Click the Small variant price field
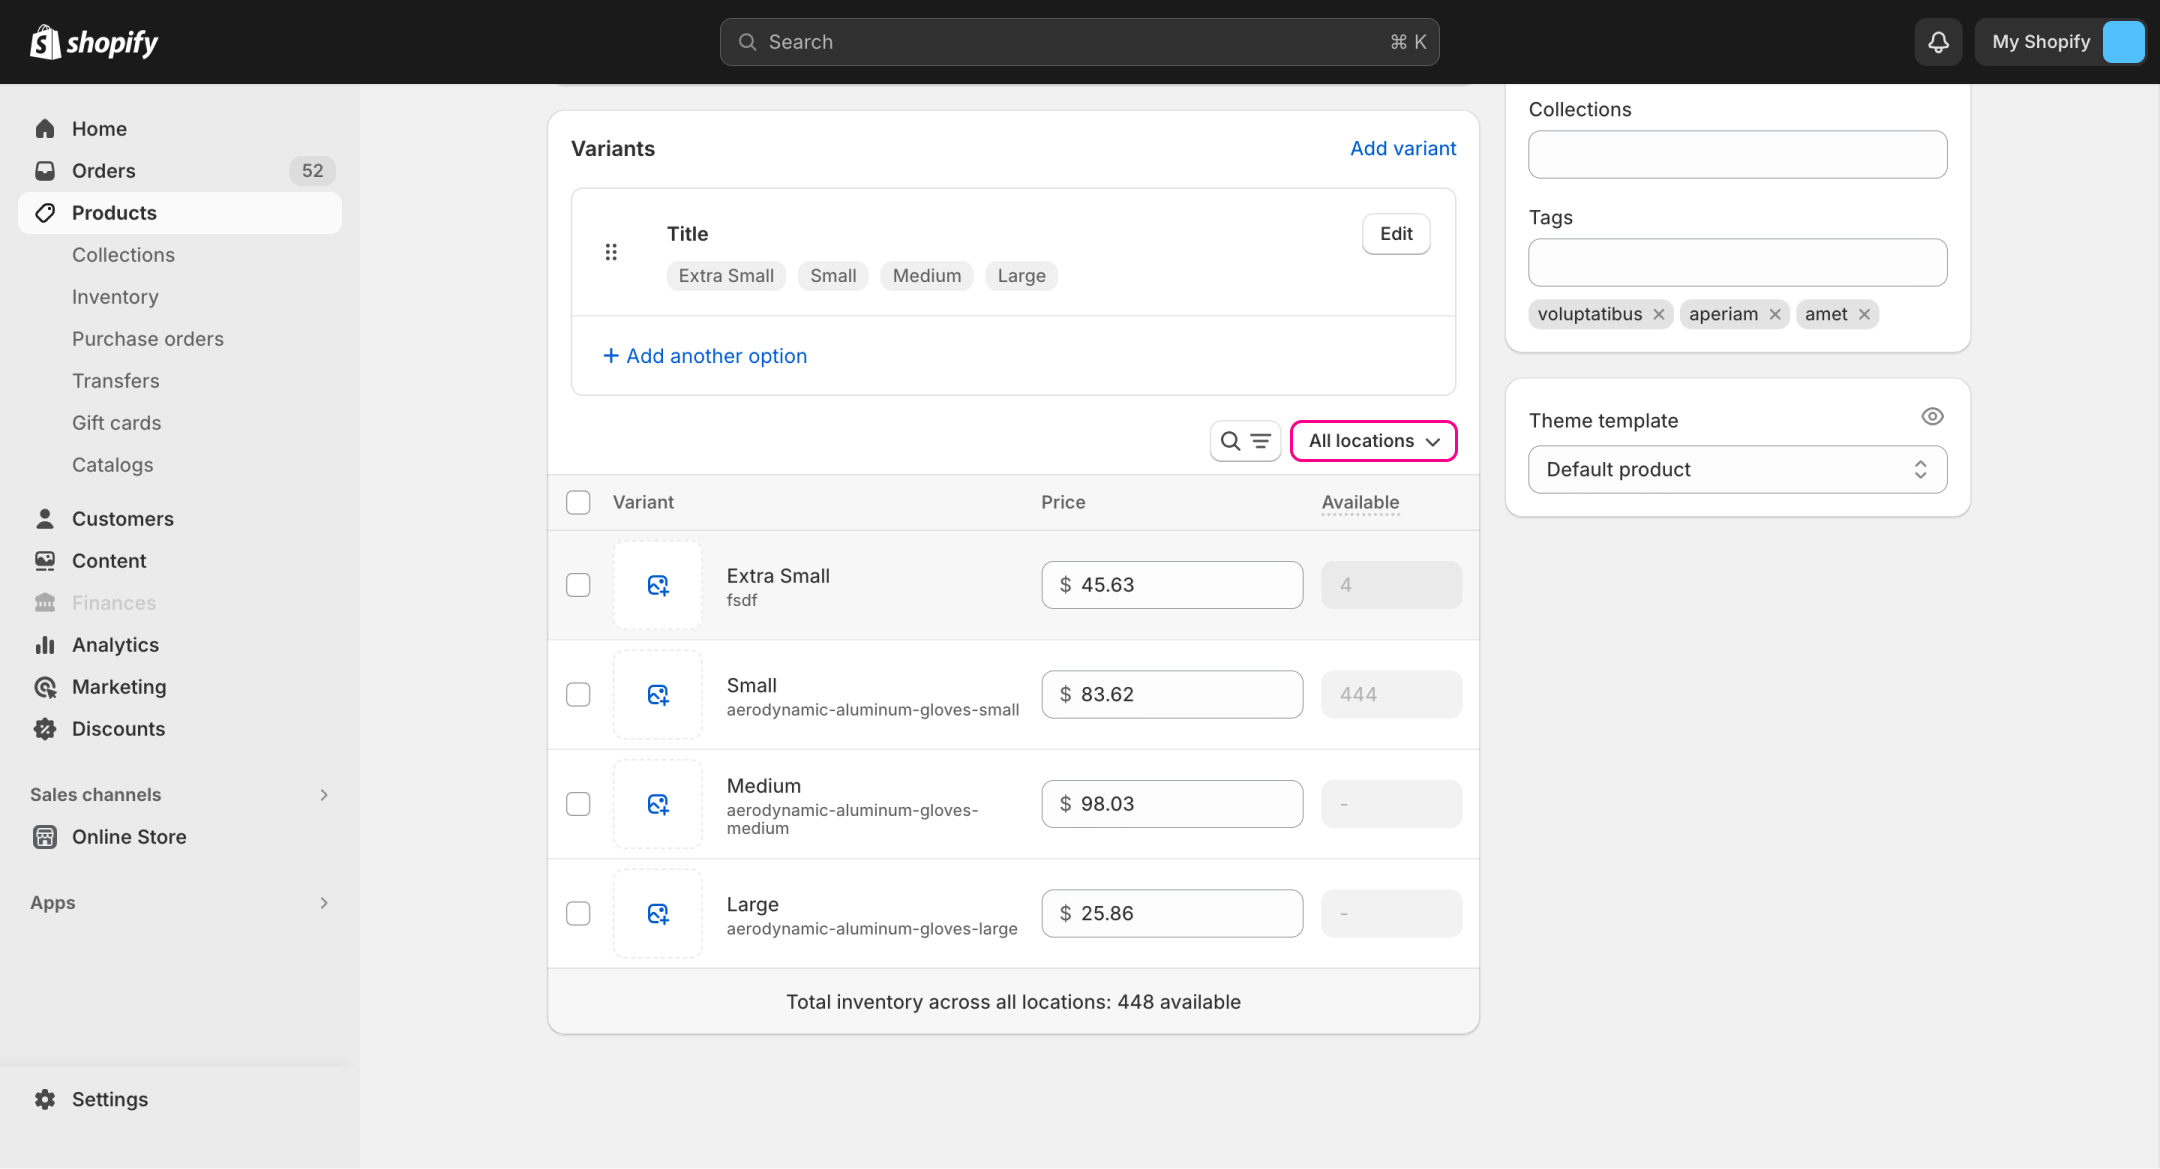Image resolution: width=2160 pixels, height=1169 pixels. pyautogui.click(x=1171, y=694)
